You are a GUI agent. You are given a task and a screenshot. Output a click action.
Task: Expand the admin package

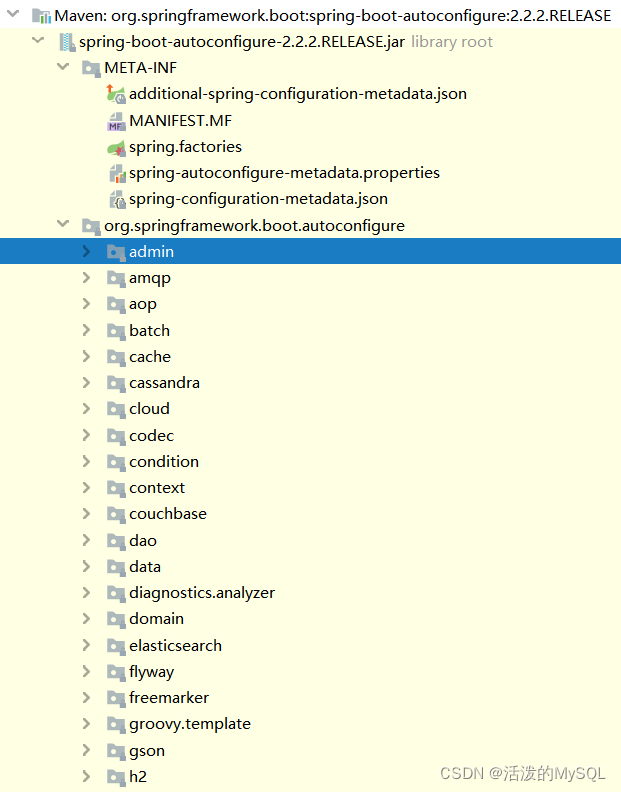(86, 251)
